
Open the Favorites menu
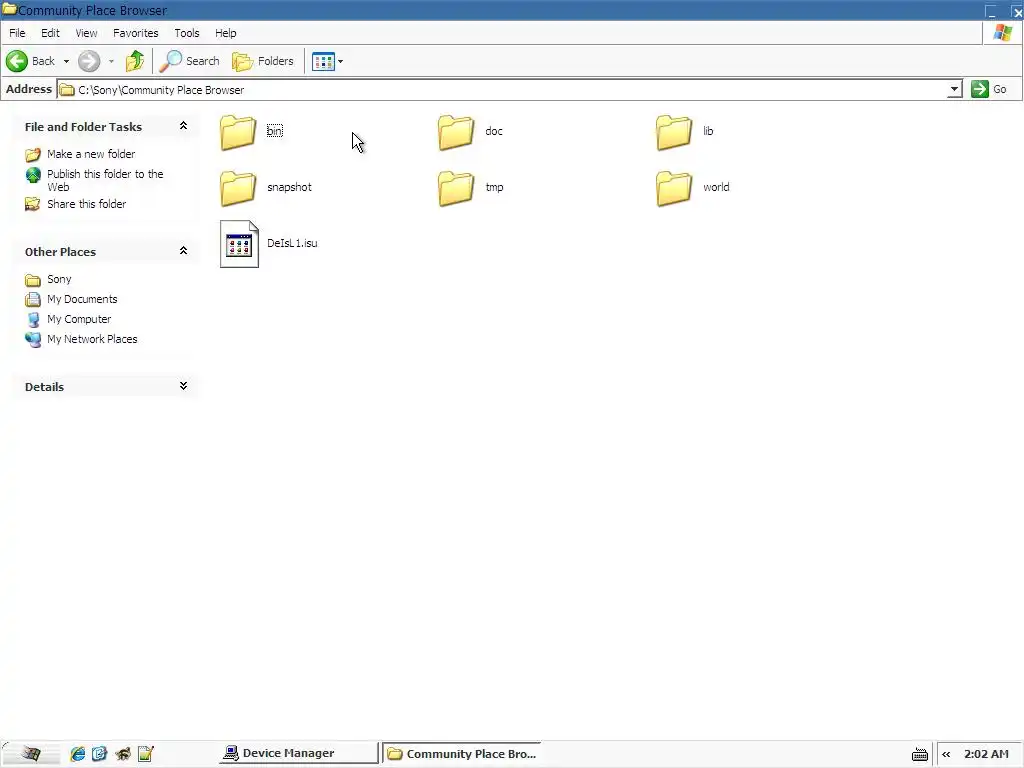[x=135, y=33]
